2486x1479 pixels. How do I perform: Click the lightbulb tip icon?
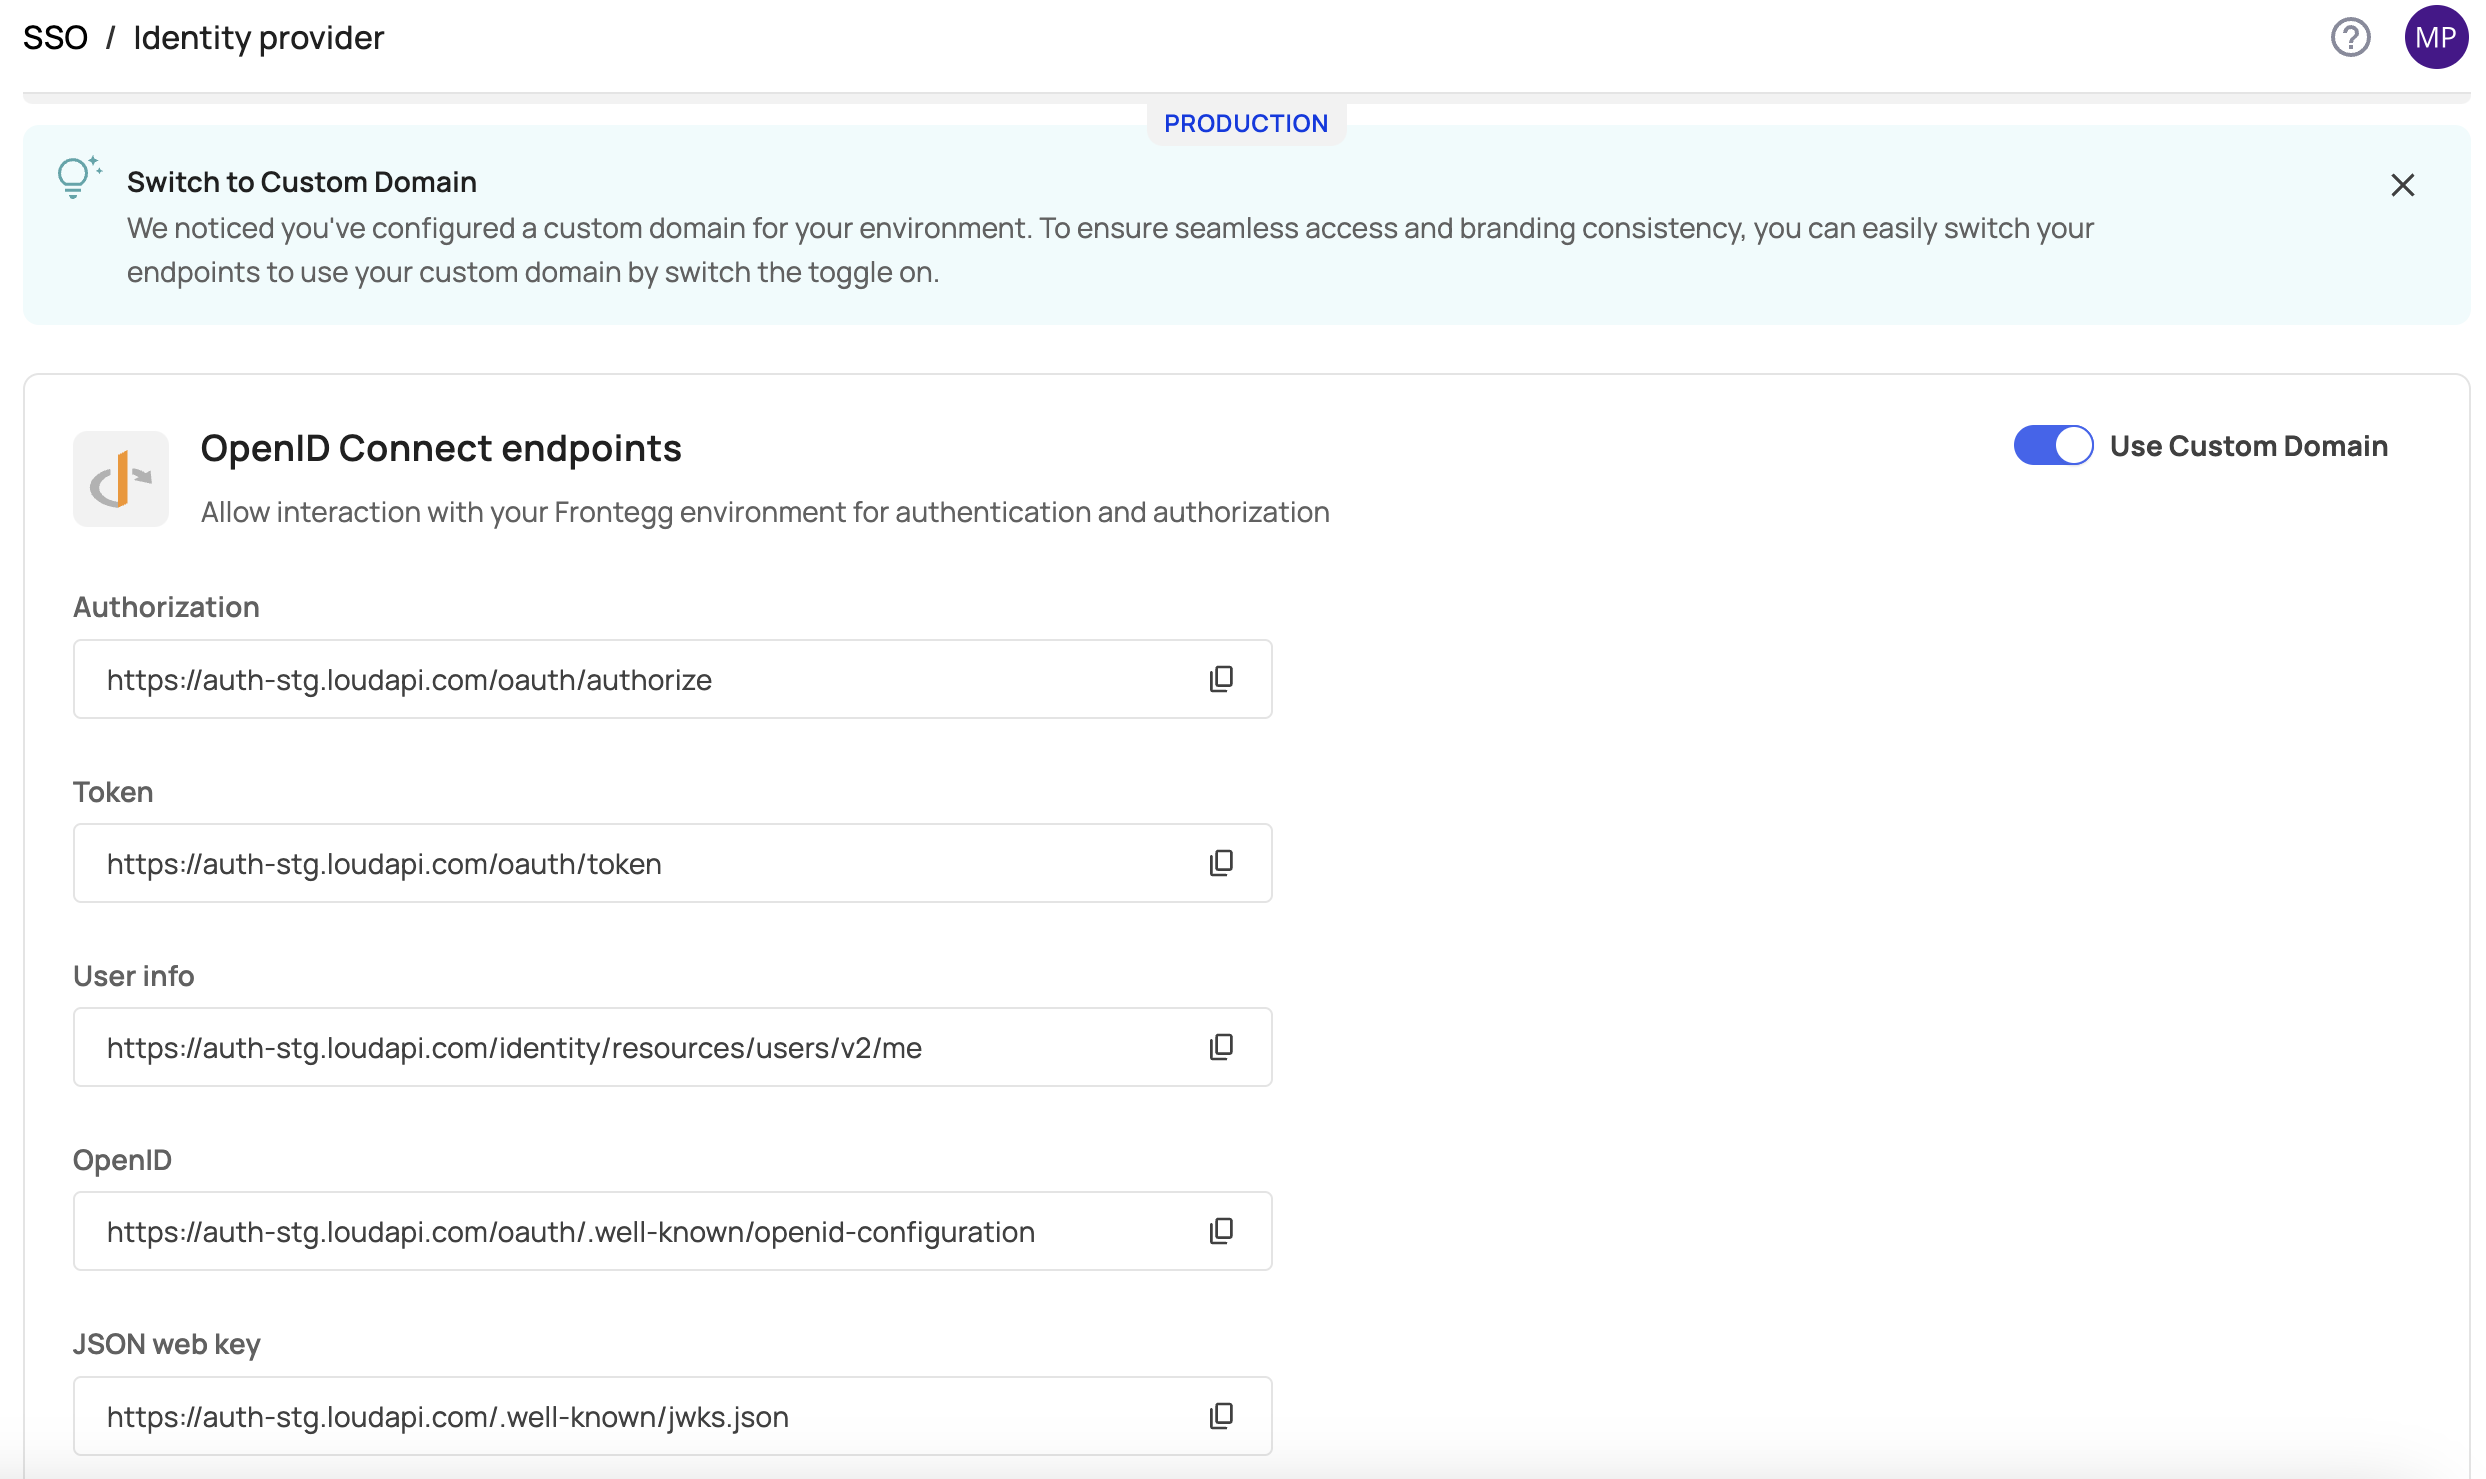pos(77,177)
